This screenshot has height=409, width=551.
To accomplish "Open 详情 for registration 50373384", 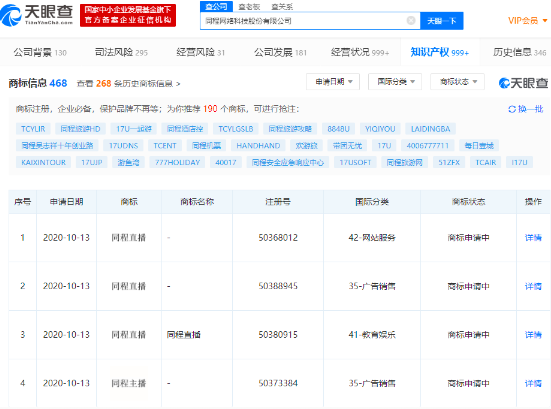I will 533,383.
